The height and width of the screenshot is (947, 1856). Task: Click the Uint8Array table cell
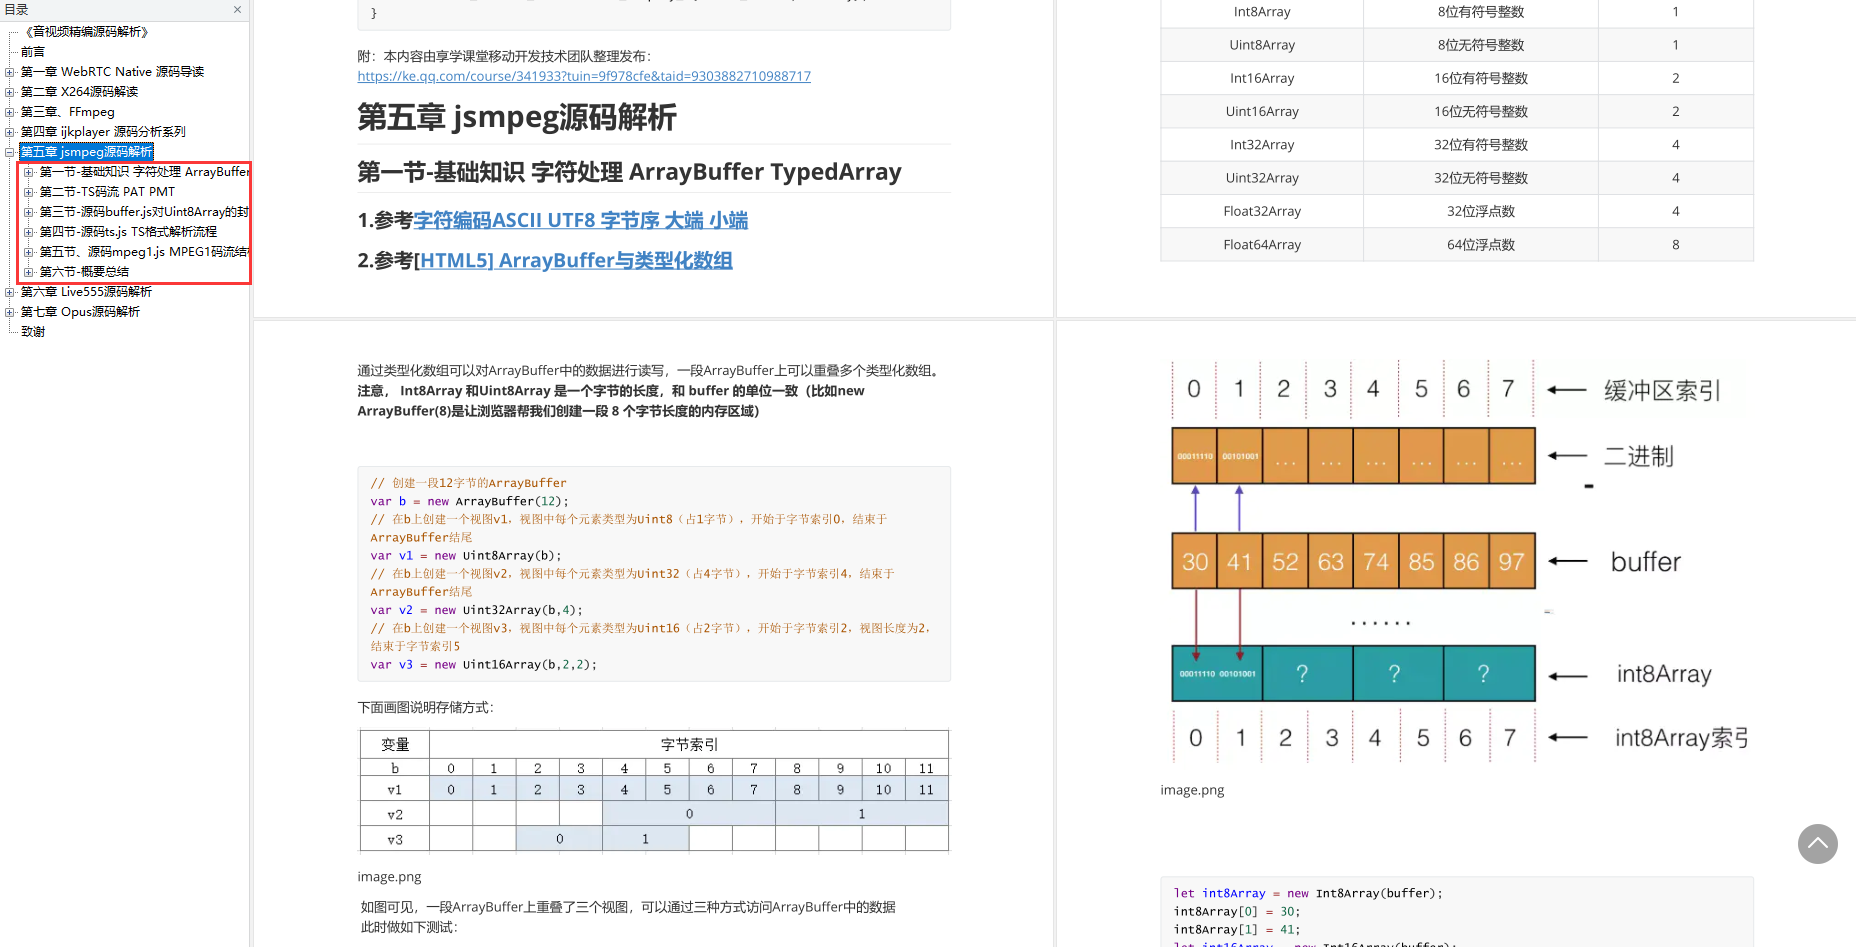(1262, 45)
